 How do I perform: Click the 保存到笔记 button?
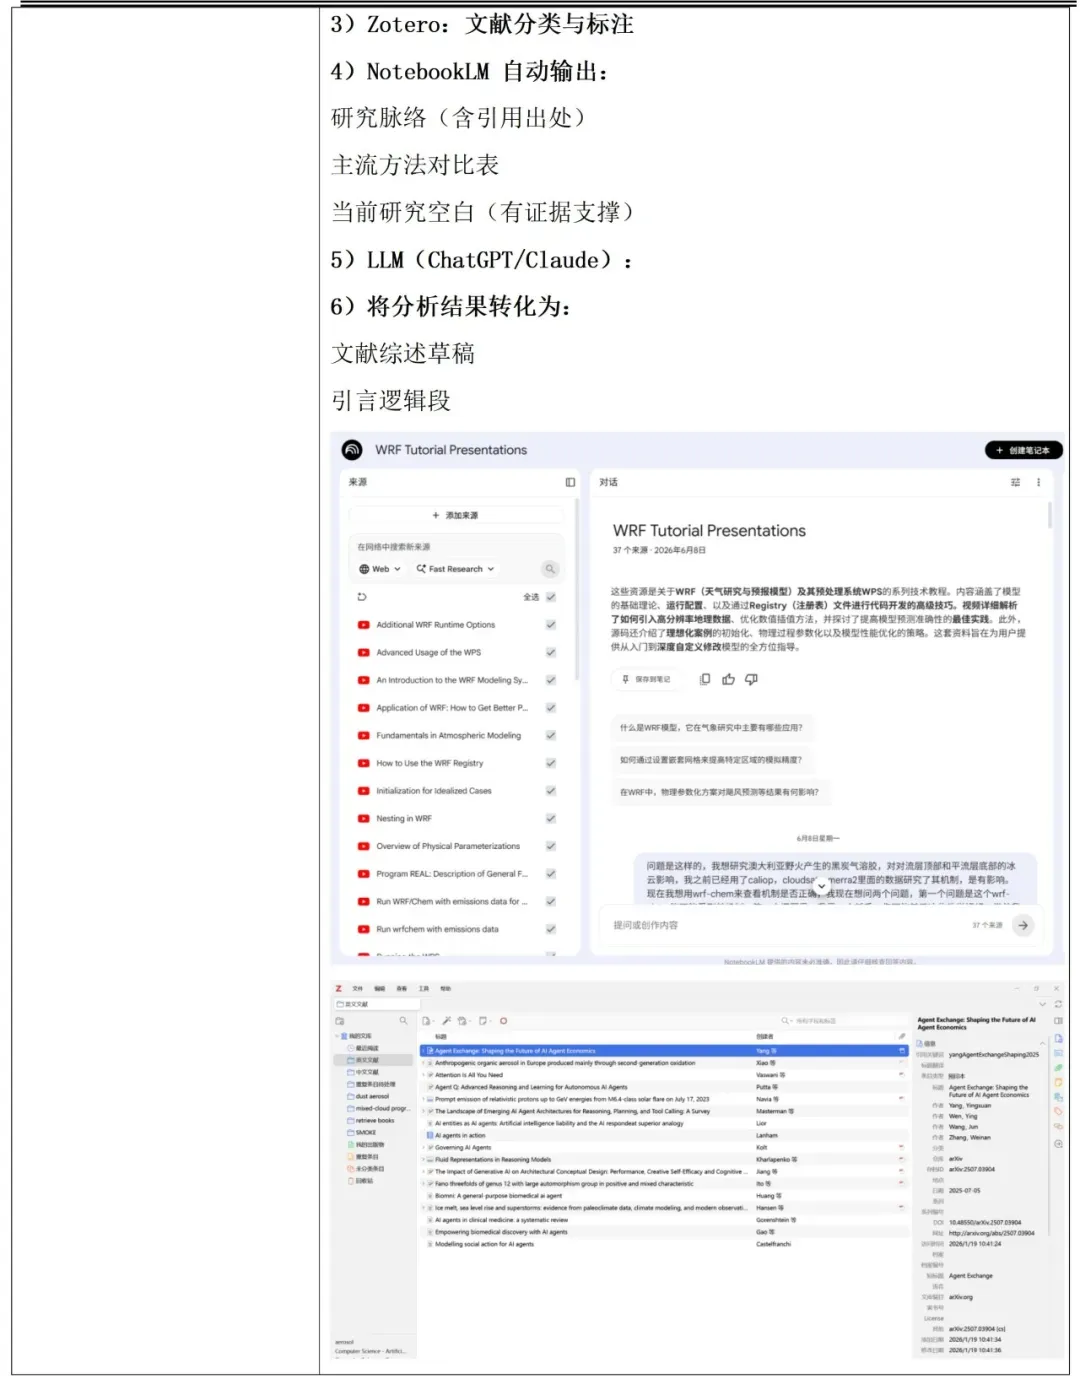(646, 679)
